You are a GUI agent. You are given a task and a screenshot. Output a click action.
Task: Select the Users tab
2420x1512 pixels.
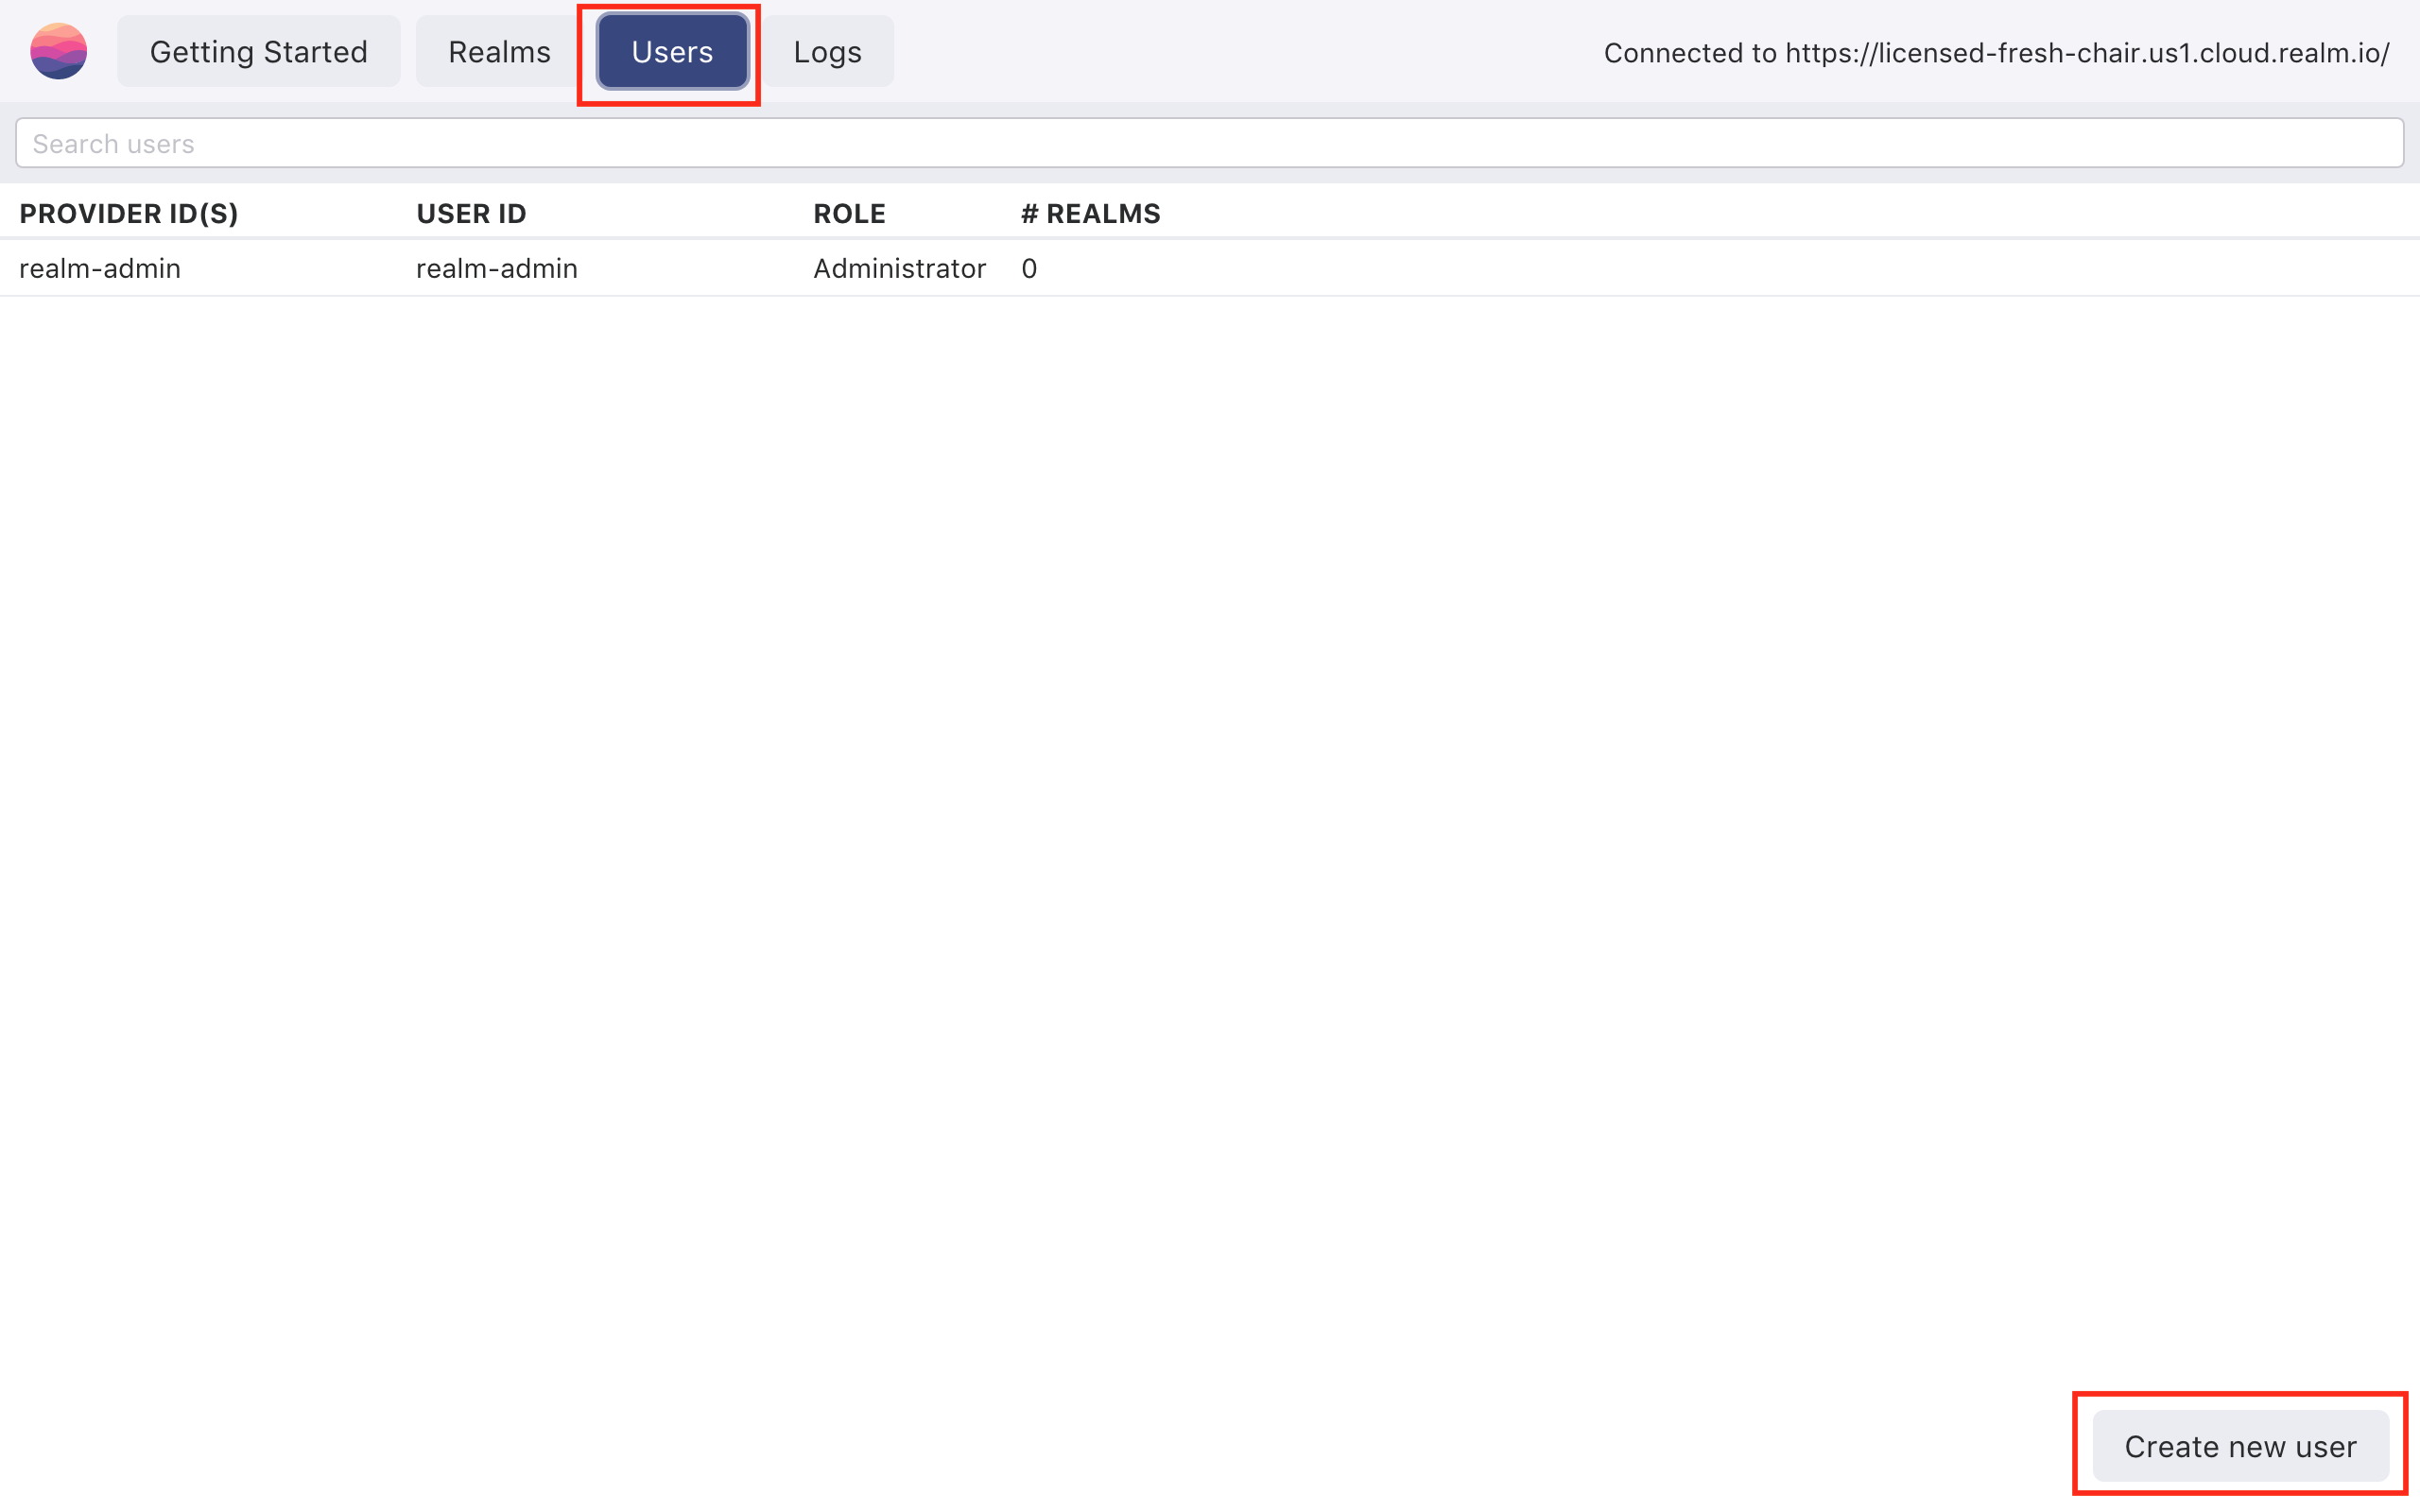click(672, 51)
